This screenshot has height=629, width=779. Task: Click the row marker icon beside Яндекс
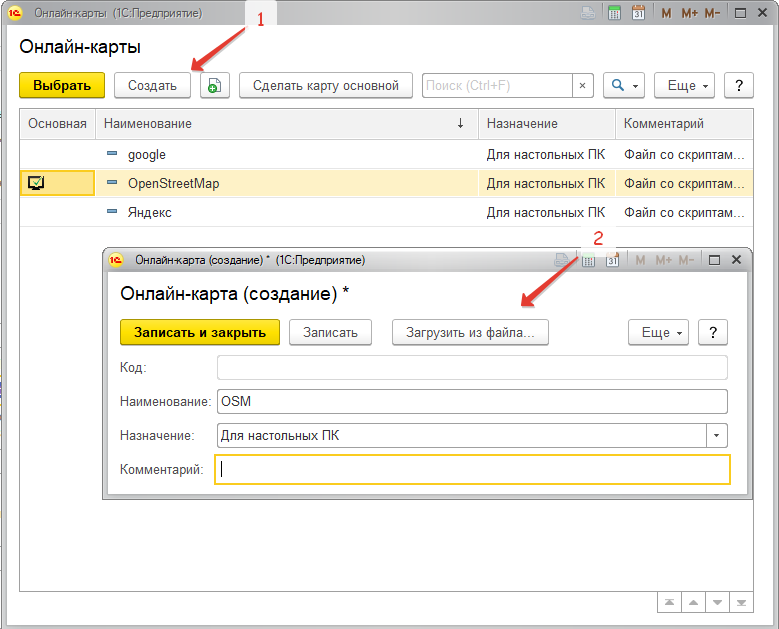click(112, 212)
